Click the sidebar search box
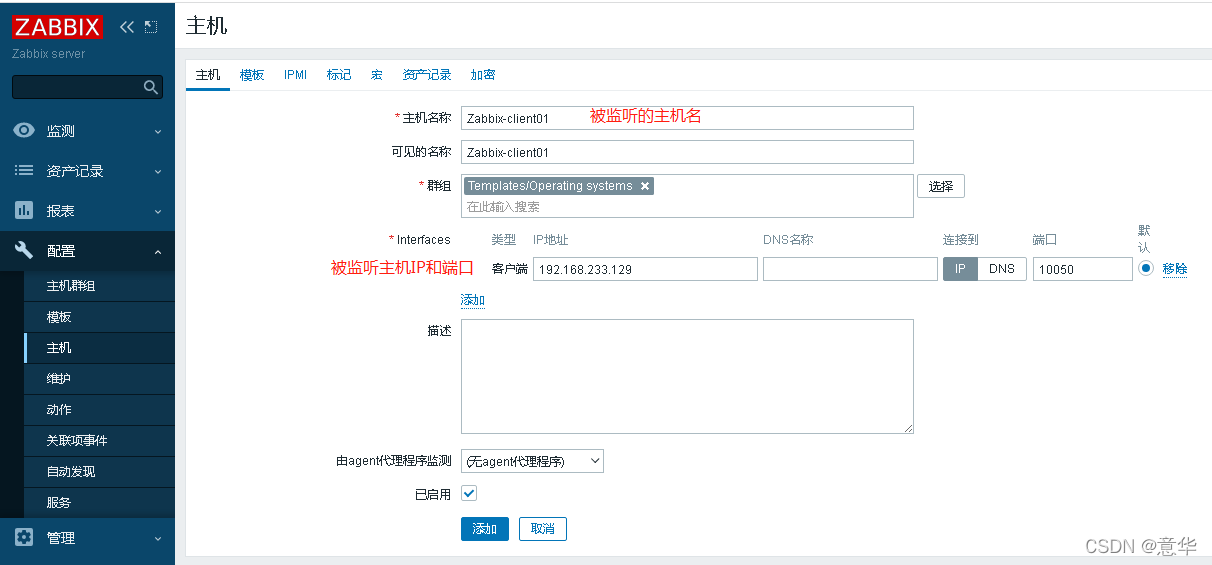This screenshot has height=565, width=1212. point(87,88)
